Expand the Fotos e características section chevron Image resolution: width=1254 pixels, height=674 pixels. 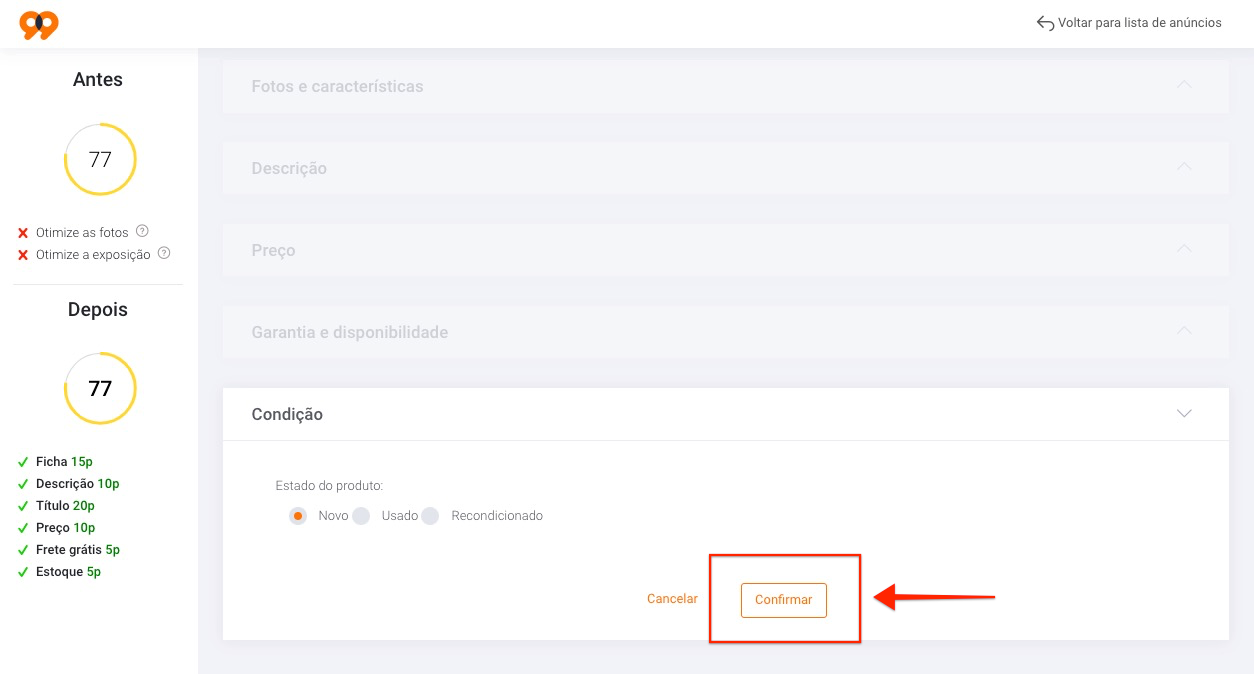click(x=1184, y=85)
